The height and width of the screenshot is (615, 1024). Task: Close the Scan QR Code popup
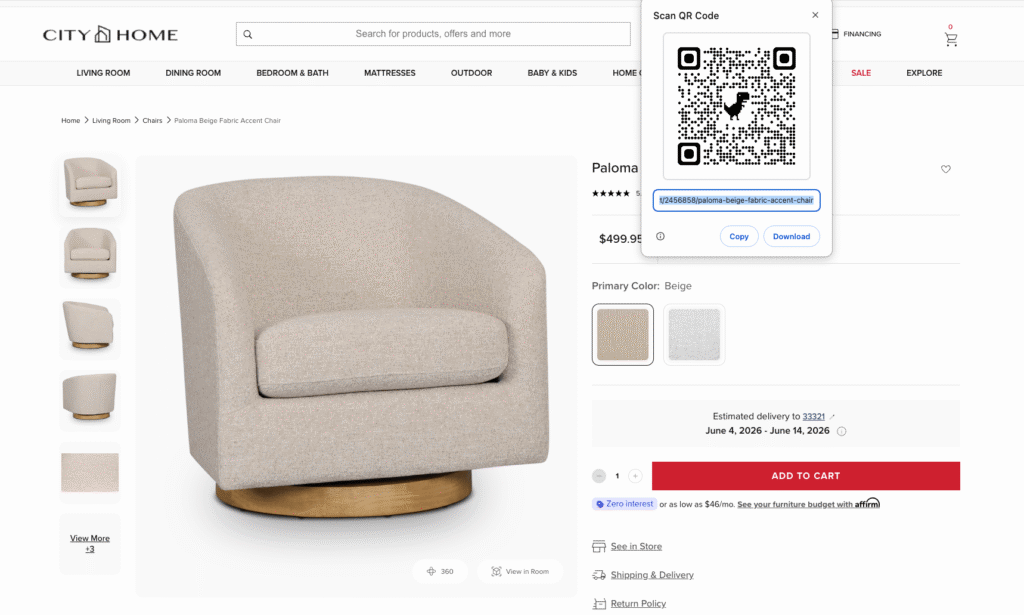815,15
